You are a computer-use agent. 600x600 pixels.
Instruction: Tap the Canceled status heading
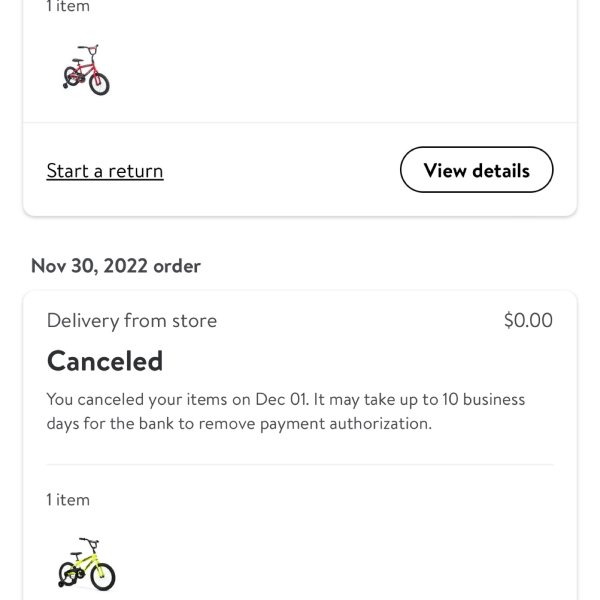click(105, 360)
